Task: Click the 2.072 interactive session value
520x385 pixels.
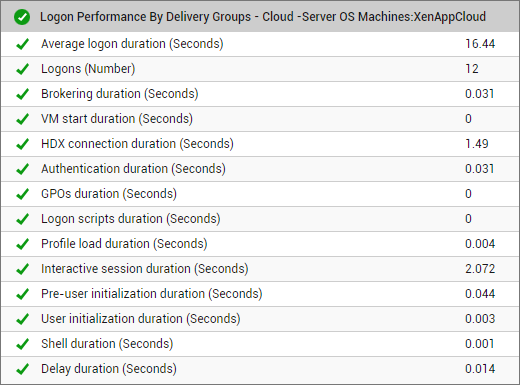Action: pos(480,269)
